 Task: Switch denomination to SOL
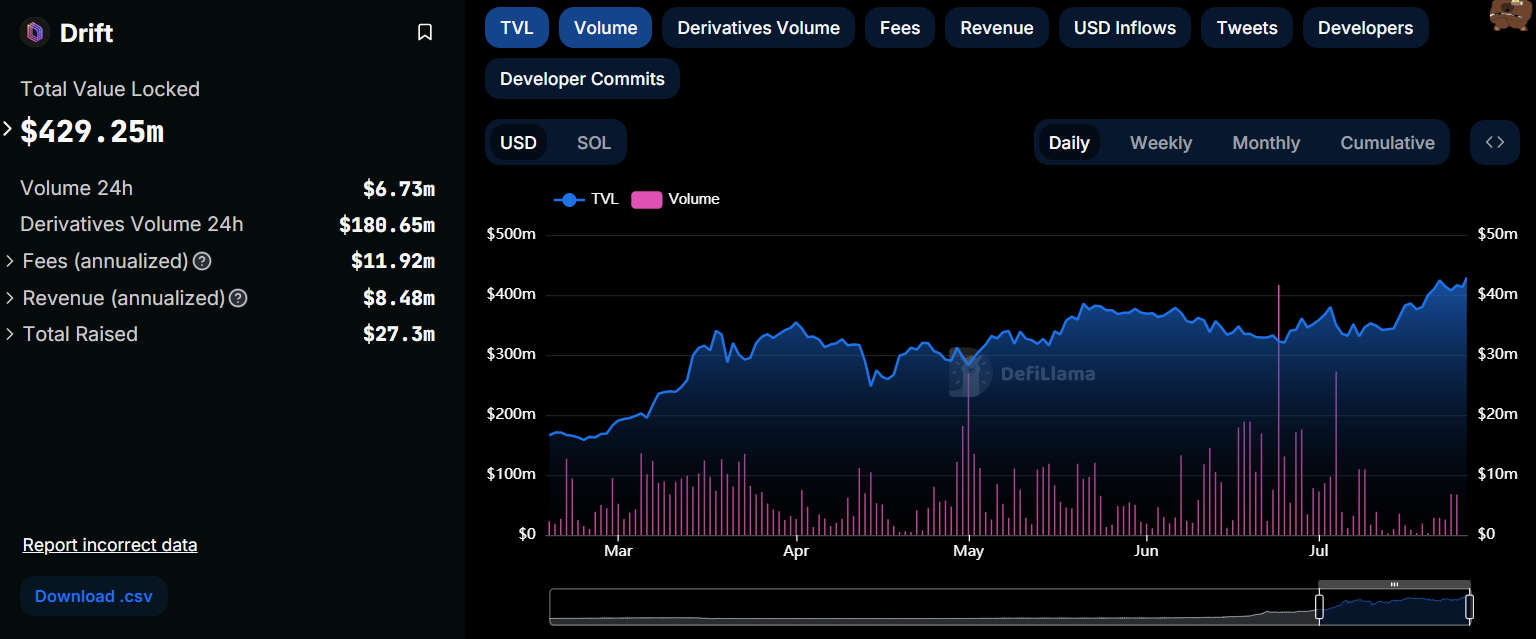[x=593, y=143]
